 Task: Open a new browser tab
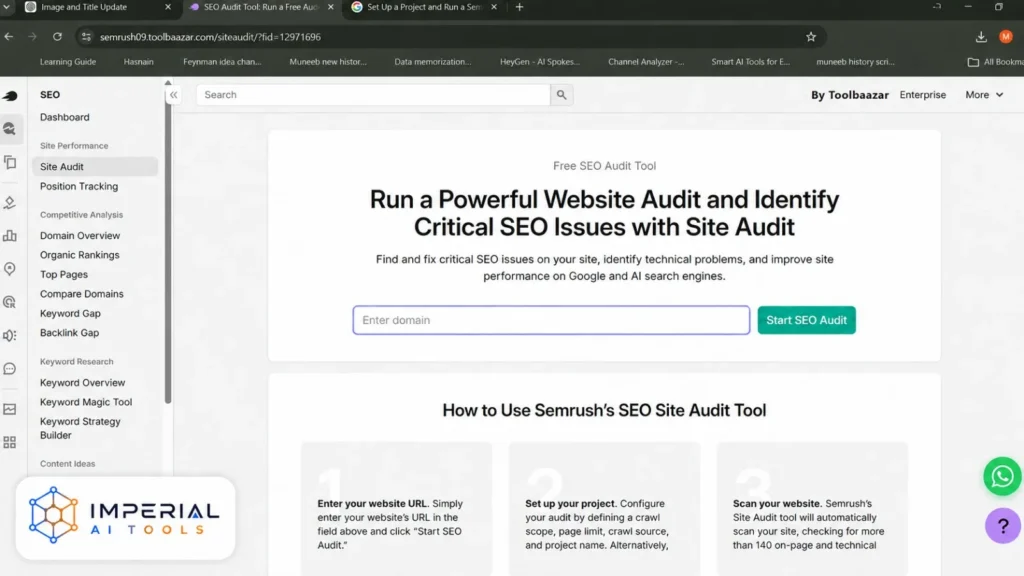coord(519,7)
